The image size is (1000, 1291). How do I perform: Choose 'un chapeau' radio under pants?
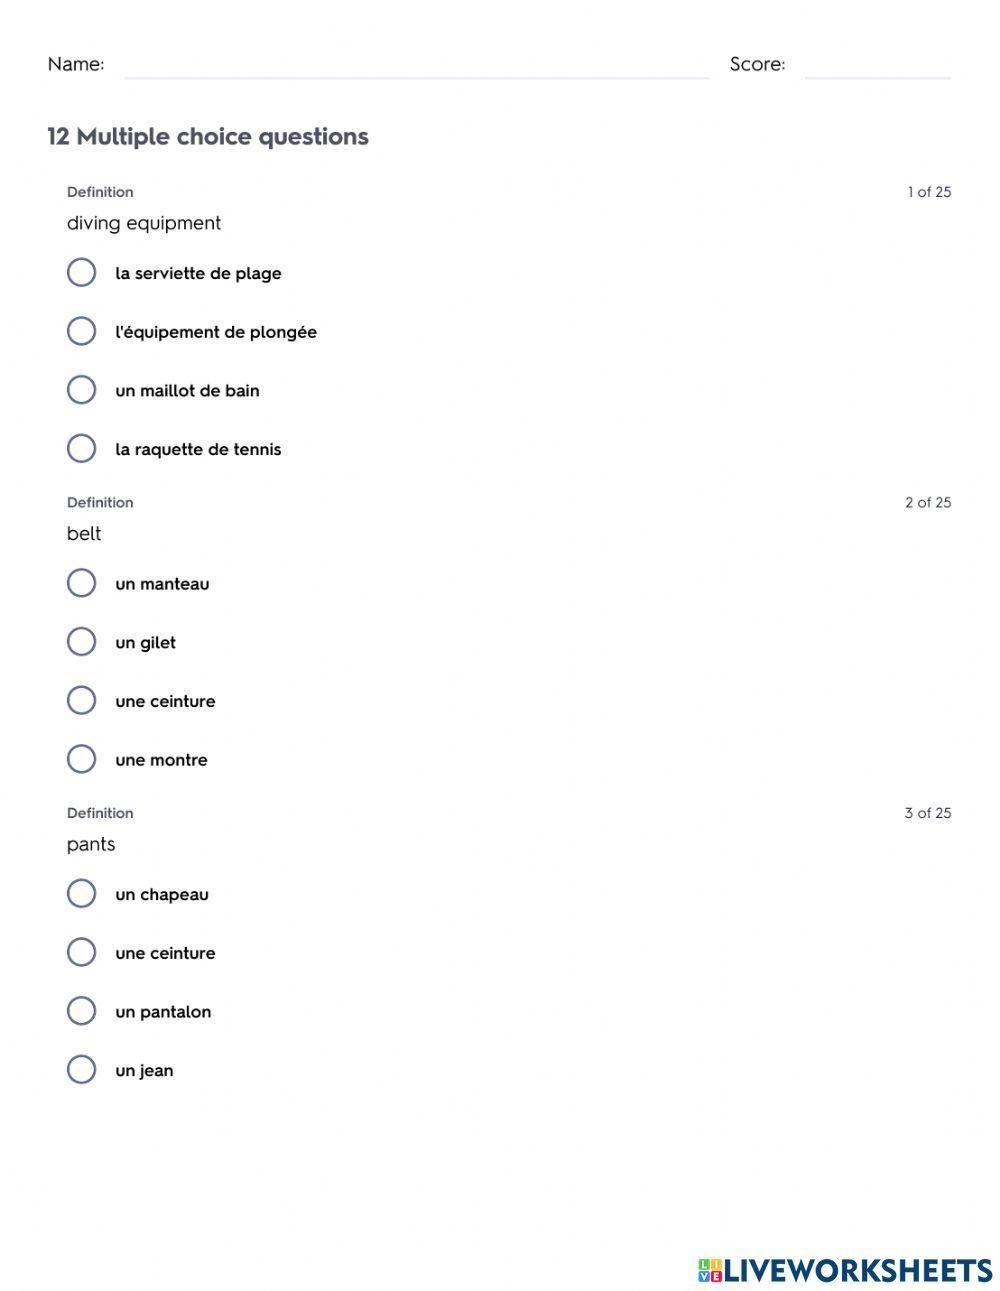[81, 894]
